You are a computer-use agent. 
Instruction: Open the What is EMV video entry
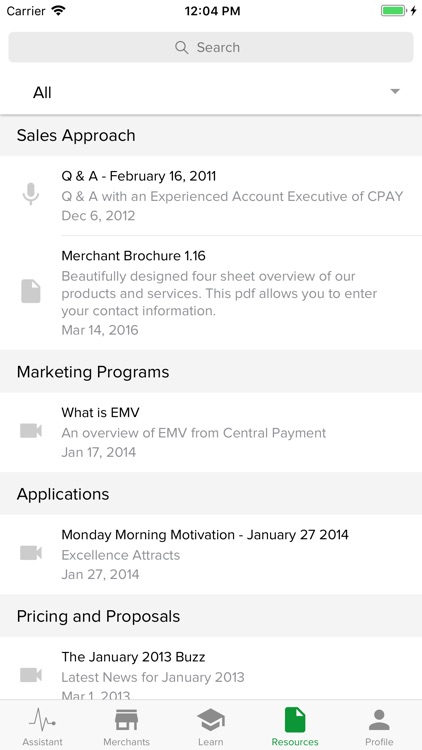pos(211,432)
